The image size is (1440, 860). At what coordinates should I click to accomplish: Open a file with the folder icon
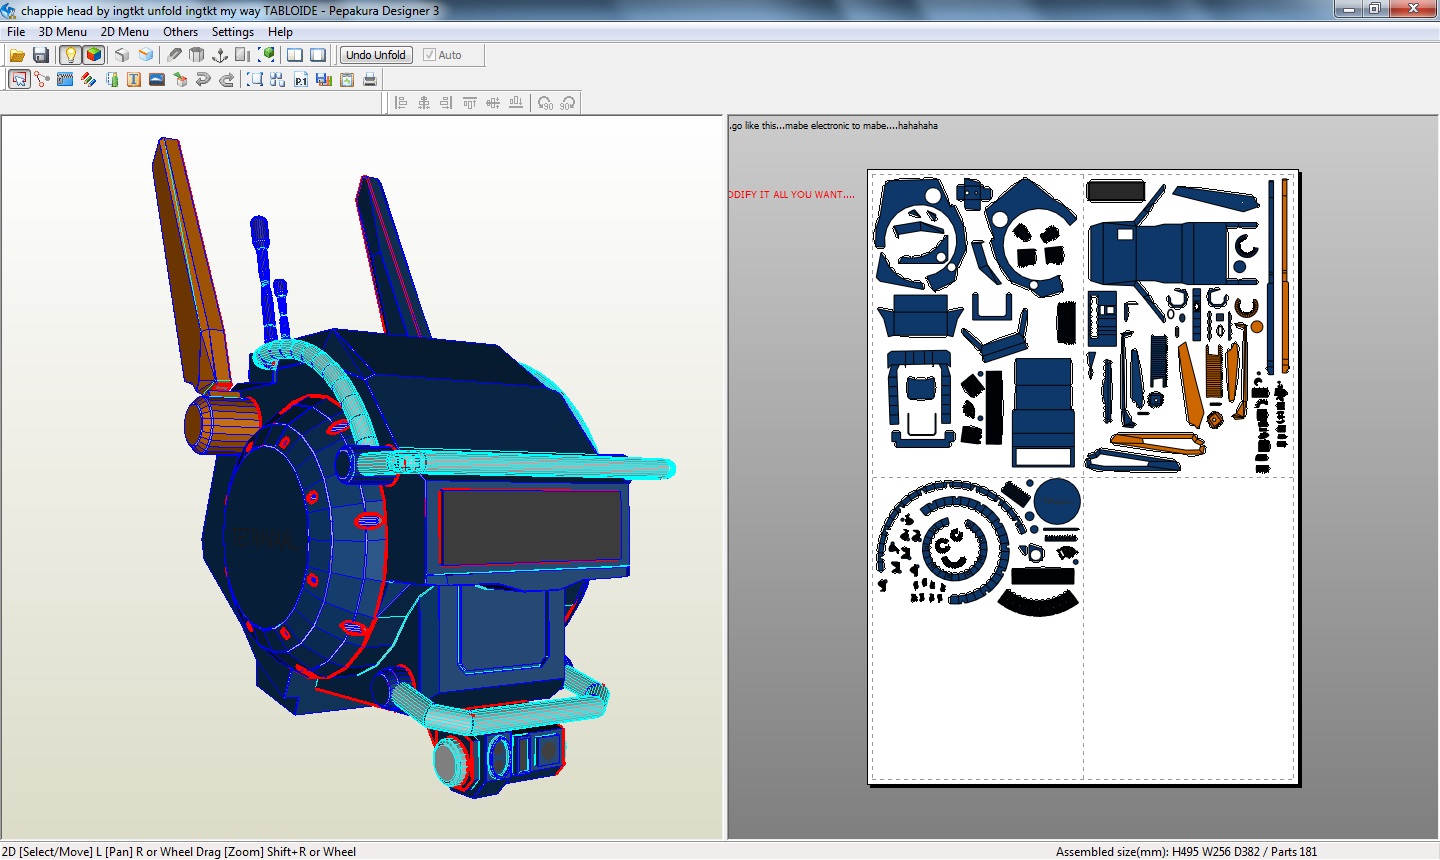[x=18, y=55]
